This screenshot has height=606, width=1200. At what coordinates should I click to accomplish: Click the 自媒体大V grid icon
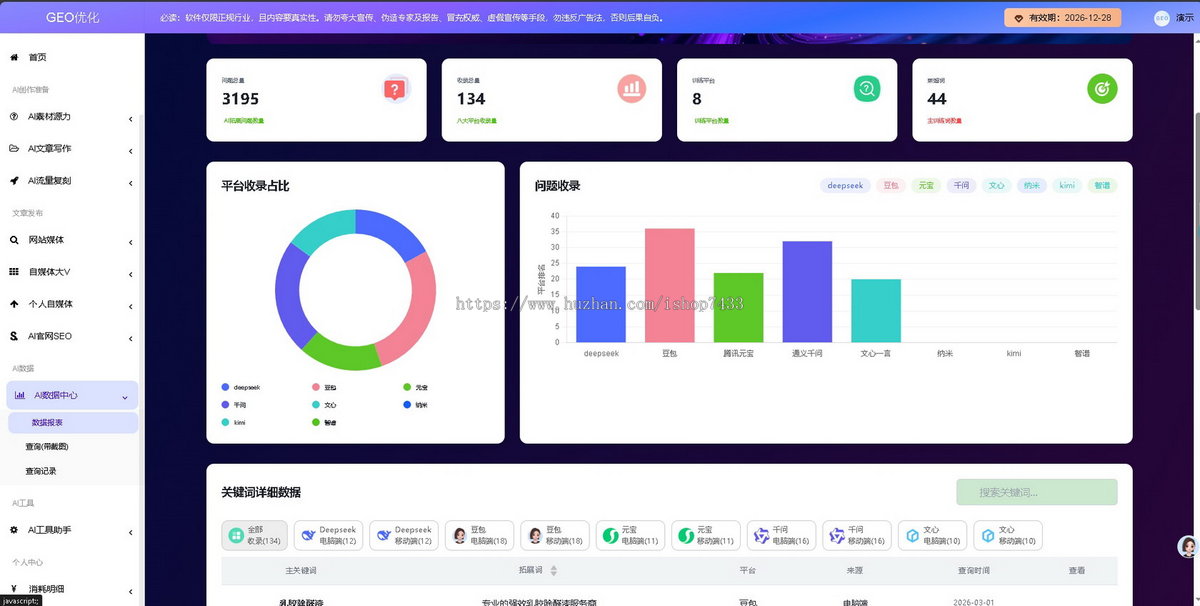[x=14, y=272]
